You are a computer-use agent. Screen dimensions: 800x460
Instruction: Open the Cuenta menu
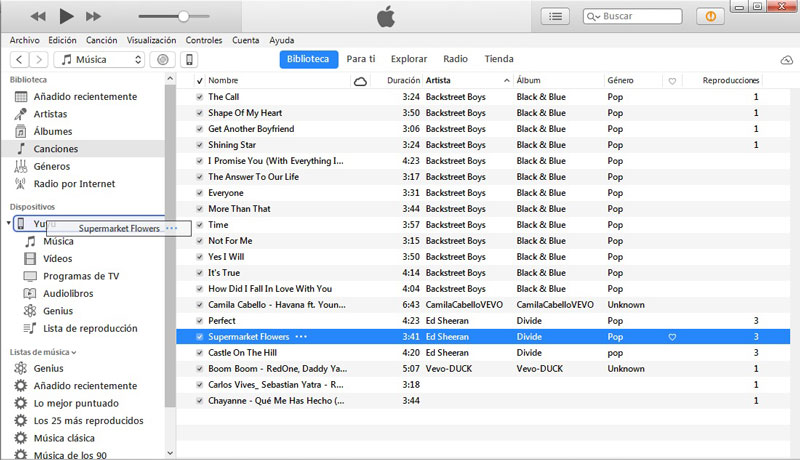245,40
